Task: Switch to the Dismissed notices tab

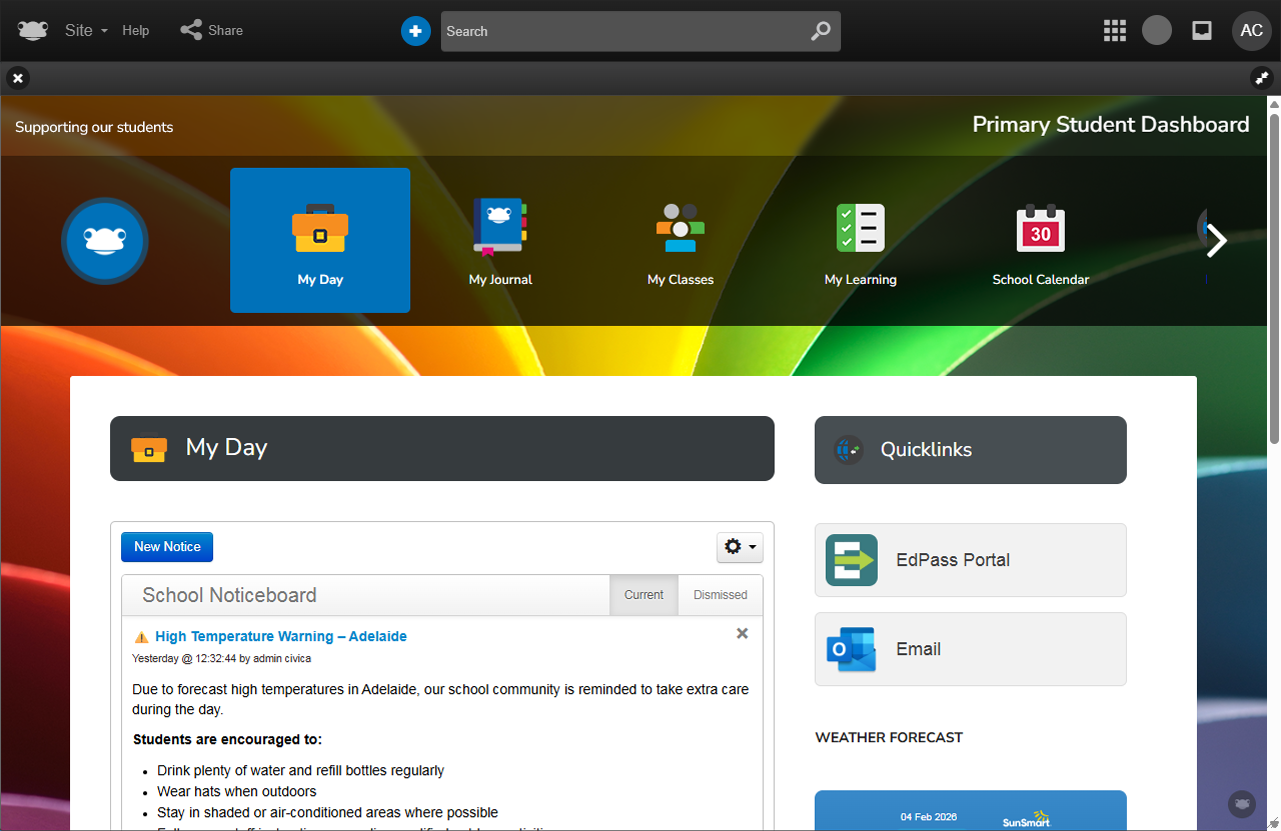Action: pyautogui.click(x=720, y=595)
